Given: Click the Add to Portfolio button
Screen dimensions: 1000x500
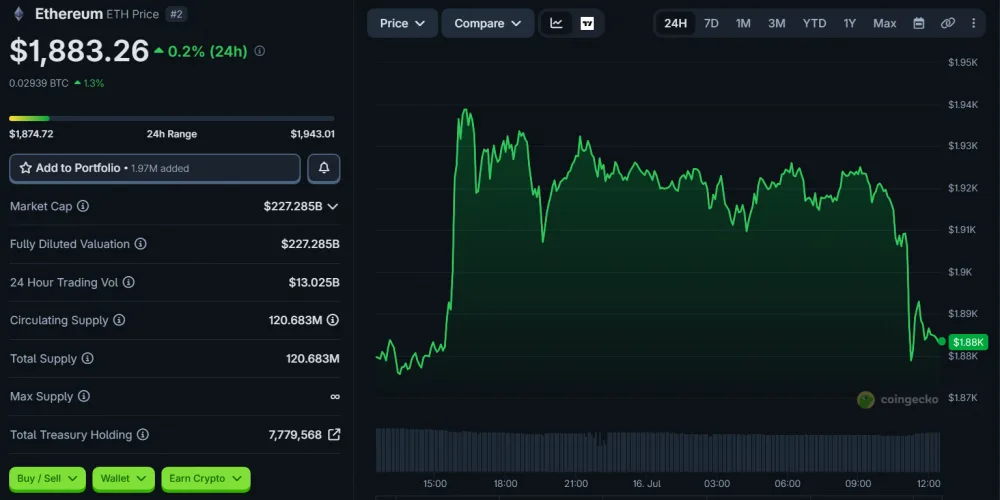Looking at the screenshot, I should (155, 168).
